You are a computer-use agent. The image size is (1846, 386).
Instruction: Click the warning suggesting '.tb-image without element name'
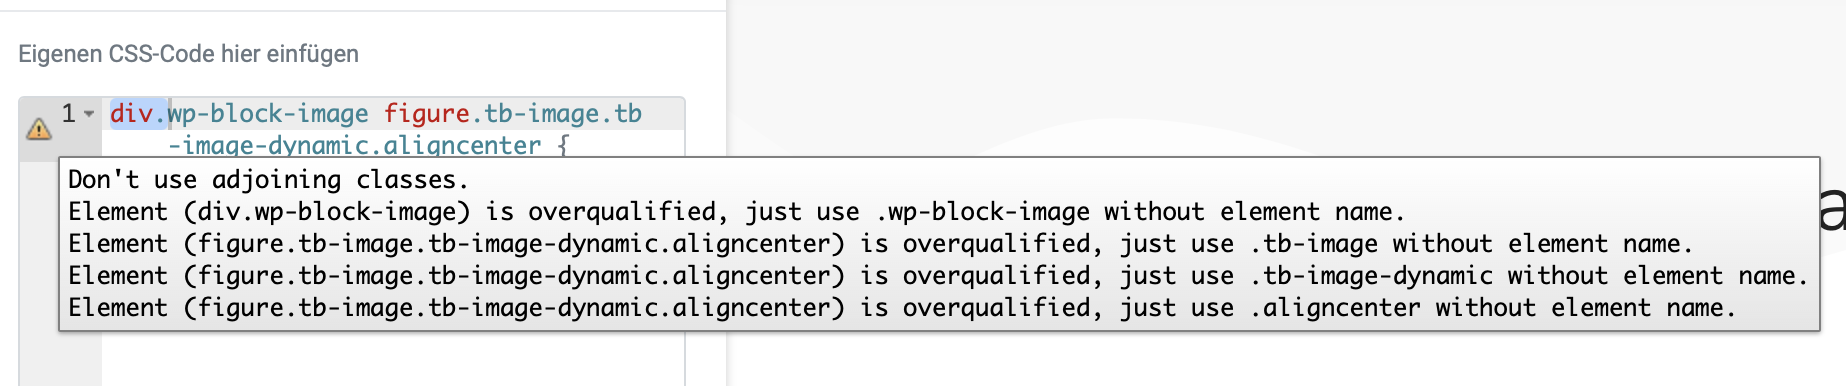pos(880,244)
